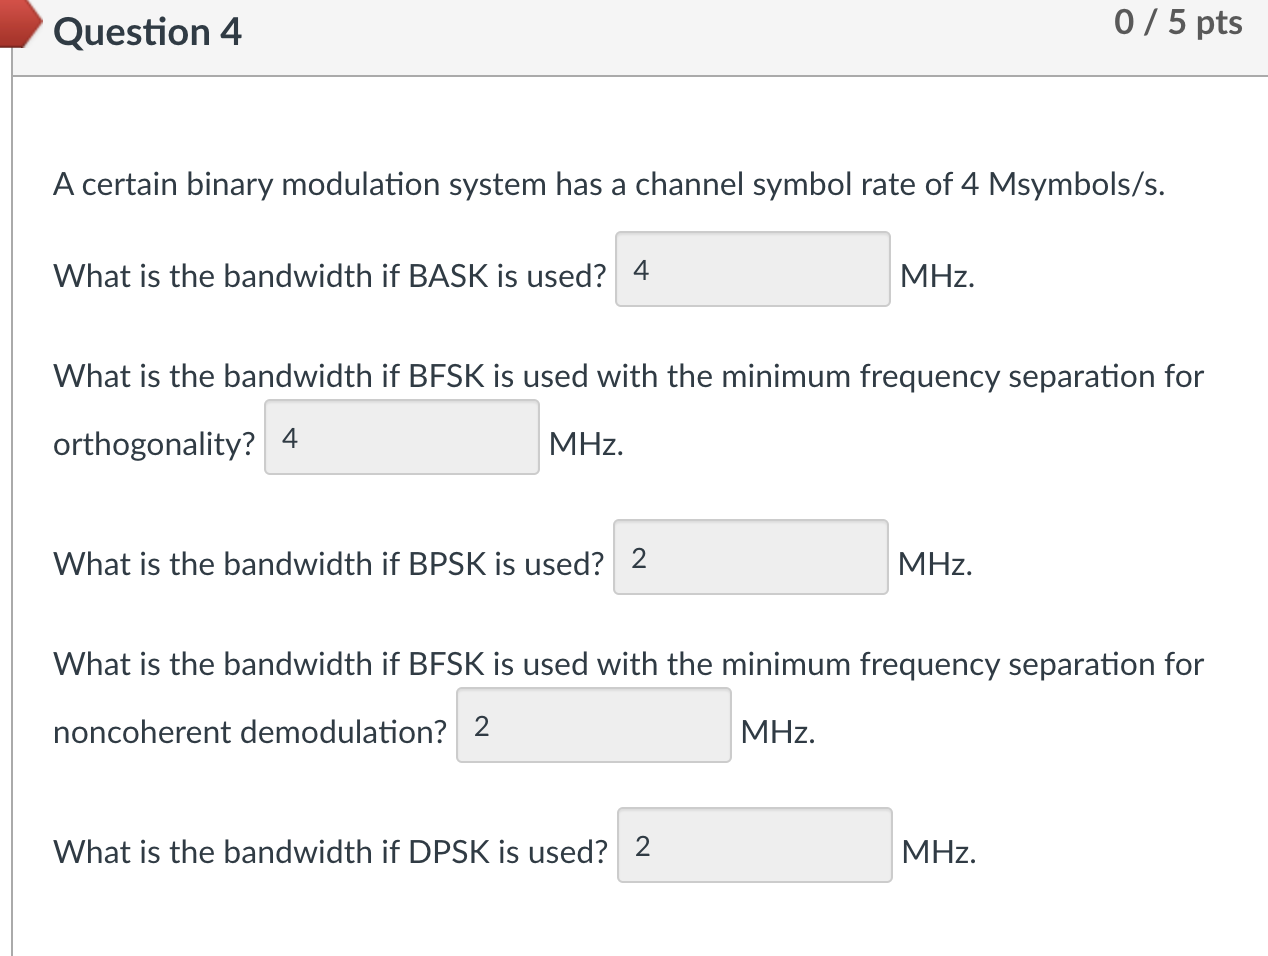The width and height of the screenshot is (1268, 956).
Task: Click the 0 / 5 pts score label
Action: (1178, 22)
